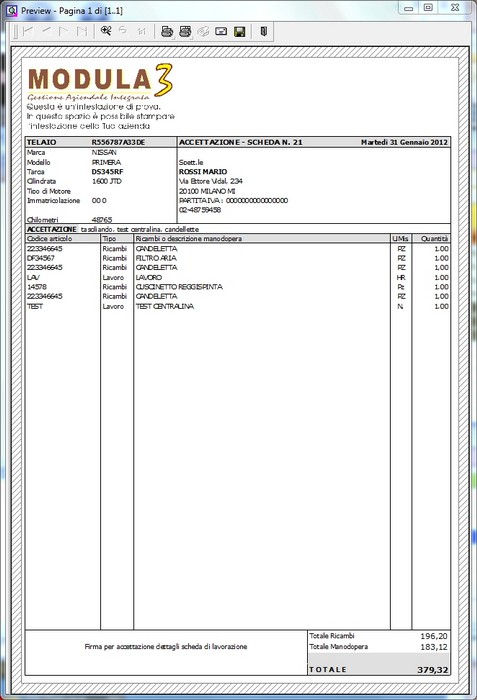477x700 pixels.
Task: Click the date 'Martedì 31 Gennaio 2012'
Action: [404, 142]
